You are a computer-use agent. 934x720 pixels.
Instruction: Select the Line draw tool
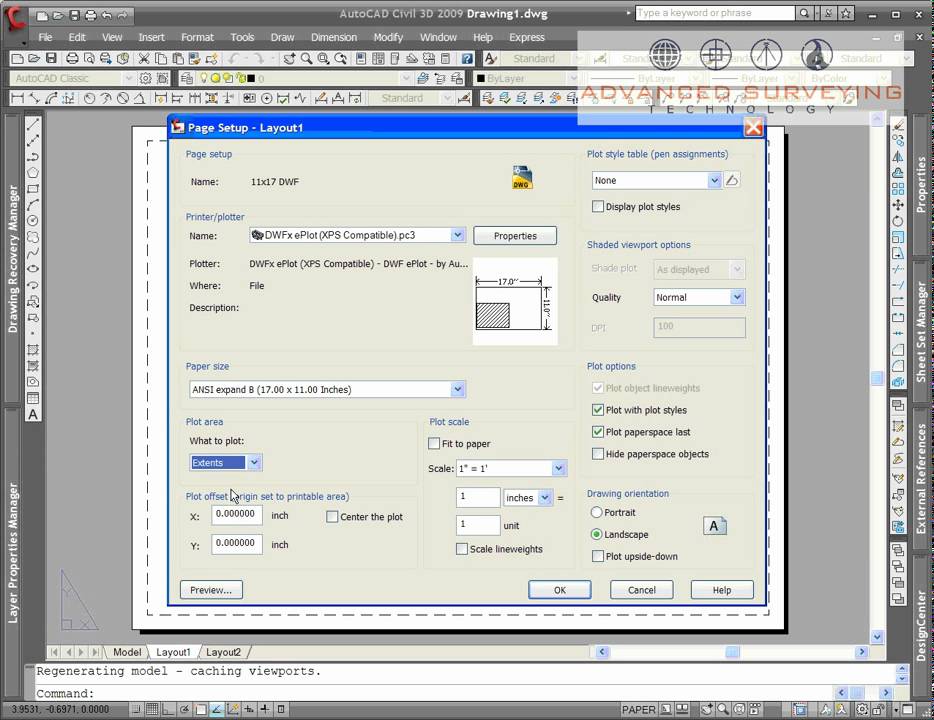click(x=33, y=124)
